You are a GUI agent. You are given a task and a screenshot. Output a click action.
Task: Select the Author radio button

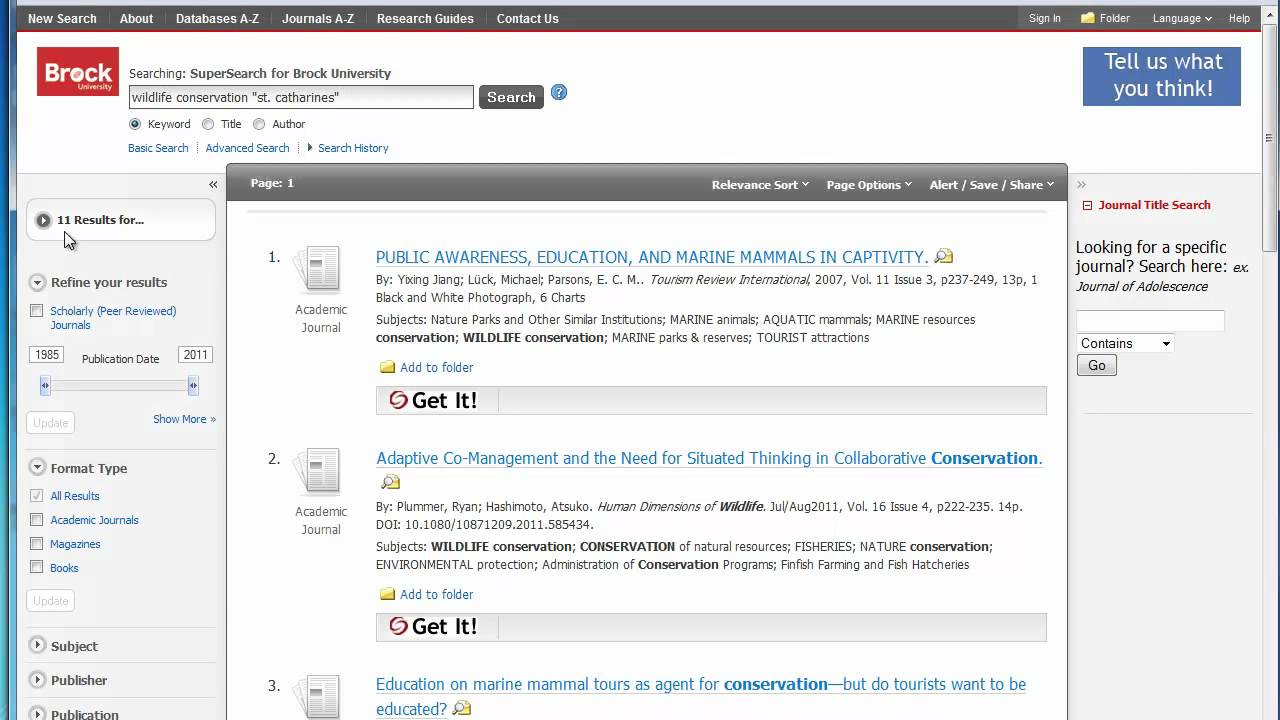(259, 124)
